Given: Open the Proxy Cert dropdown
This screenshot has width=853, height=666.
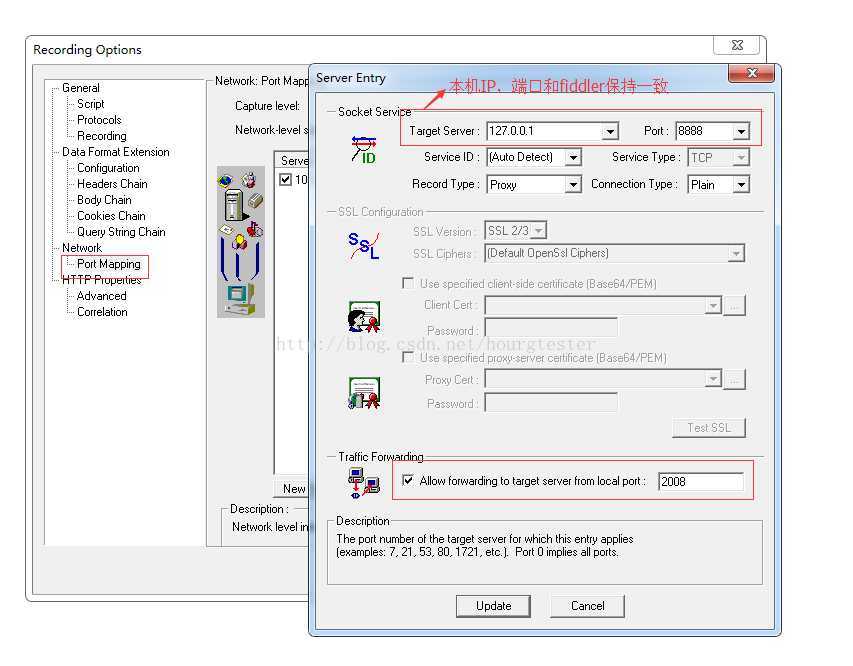Looking at the screenshot, I should pos(713,379).
